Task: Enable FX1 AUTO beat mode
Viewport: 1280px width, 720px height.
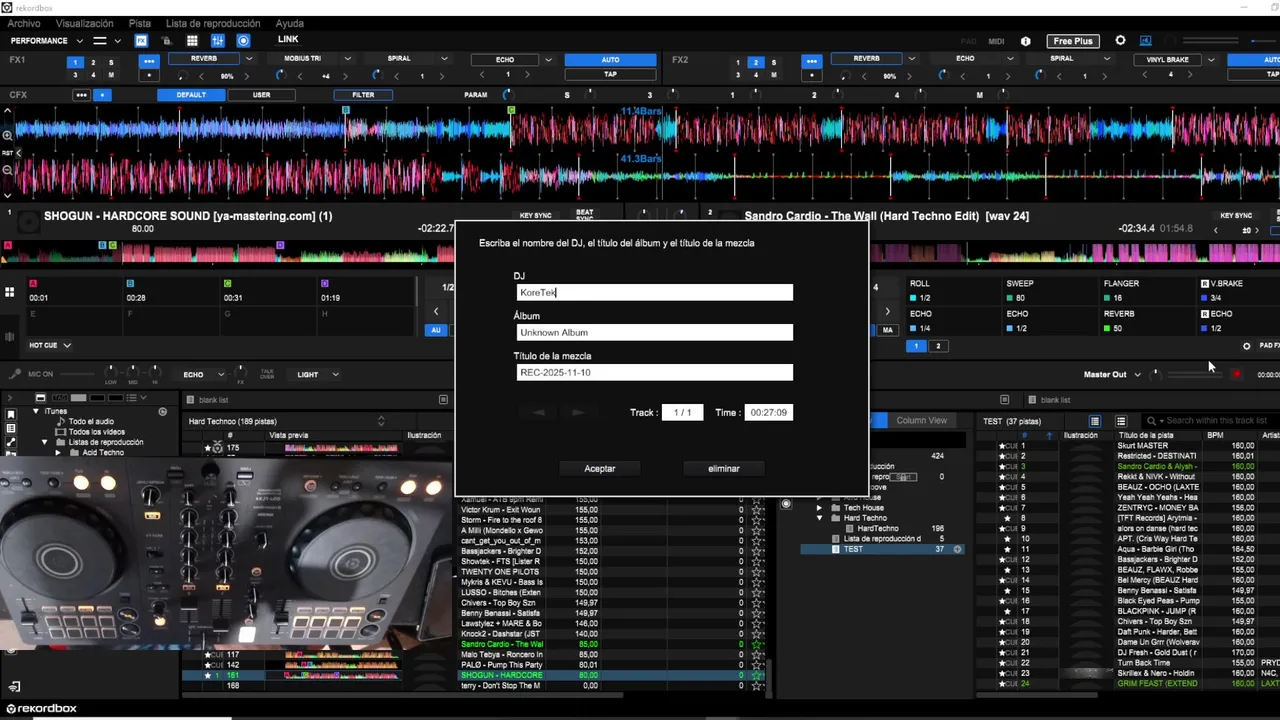Action: (x=610, y=60)
